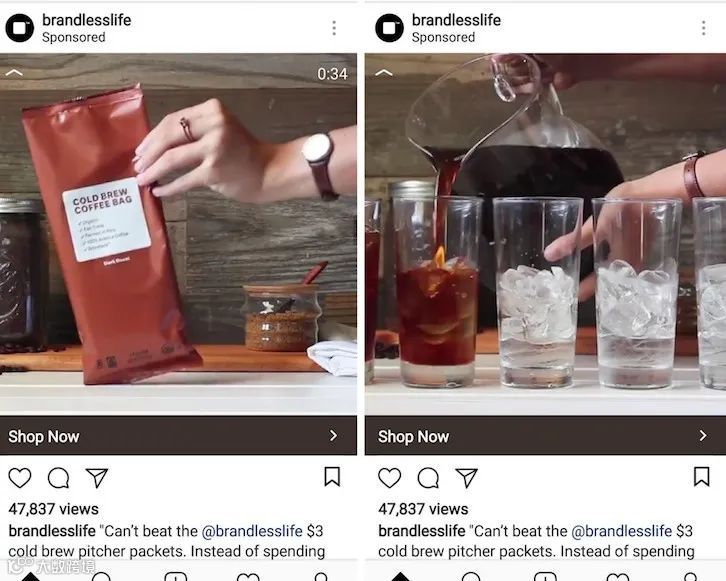
Task: Share the left post via paper plane
Action: click(97, 478)
